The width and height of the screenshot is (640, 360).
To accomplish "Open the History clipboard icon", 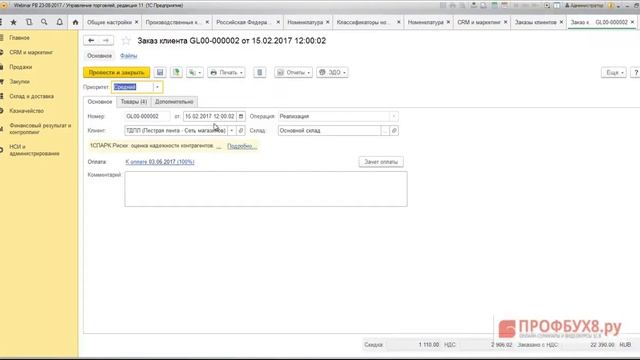I will tap(29, 22).
